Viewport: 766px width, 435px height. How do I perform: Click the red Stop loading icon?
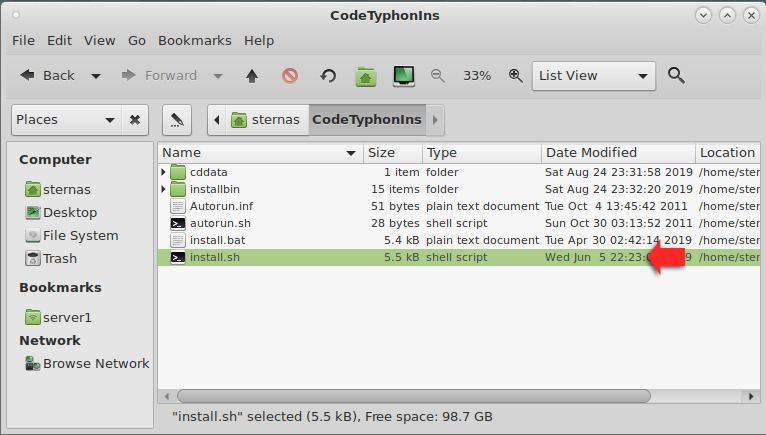click(x=290, y=76)
